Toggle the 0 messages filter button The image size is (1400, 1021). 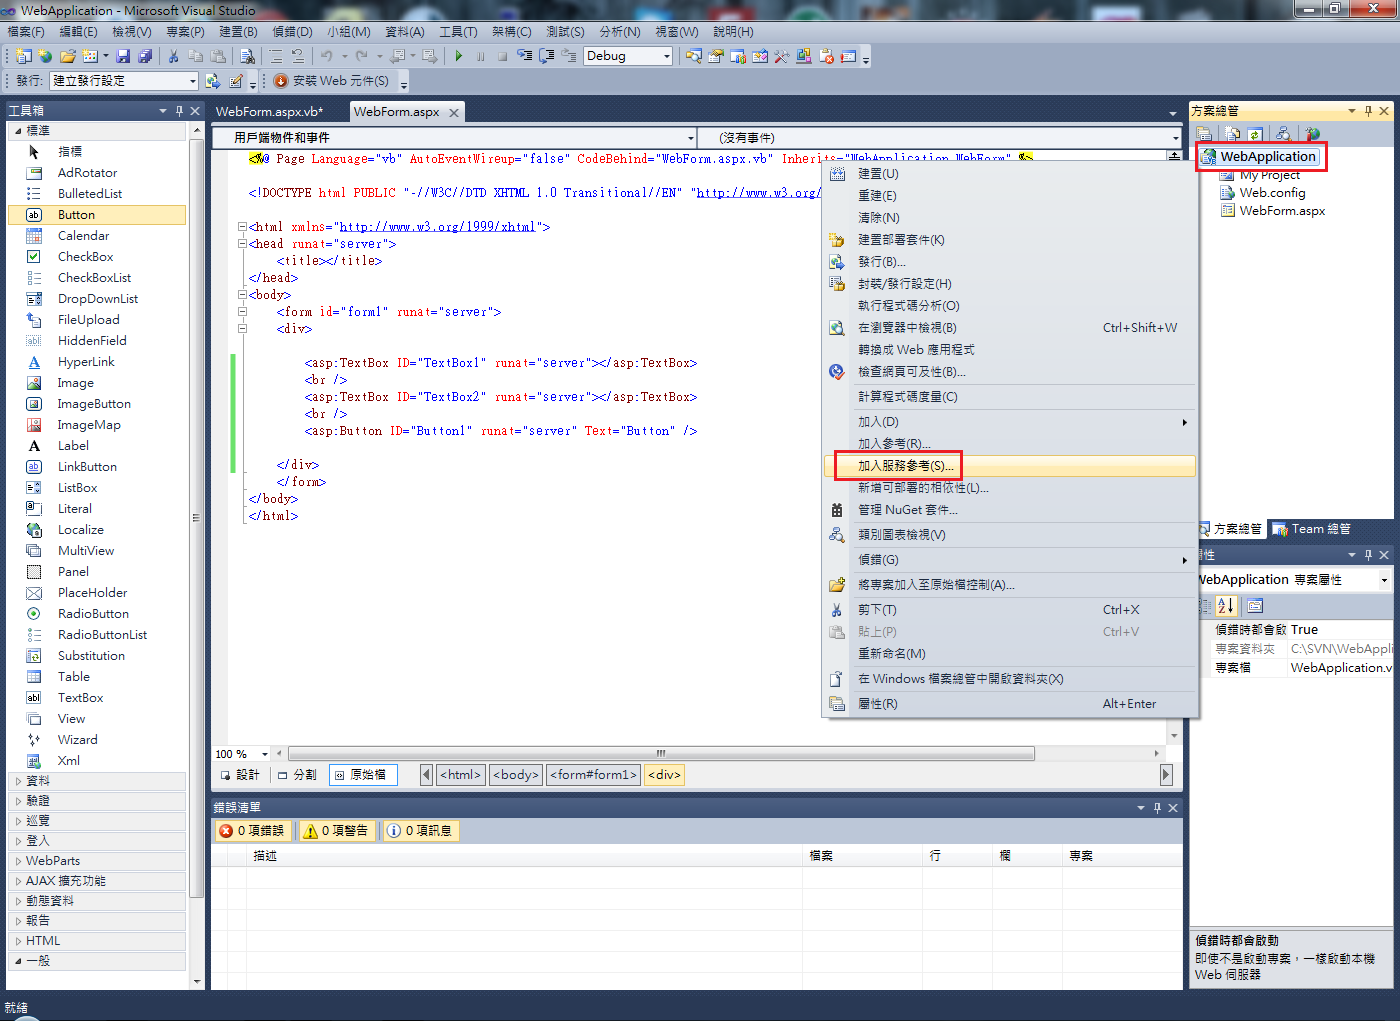click(x=421, y=831)
